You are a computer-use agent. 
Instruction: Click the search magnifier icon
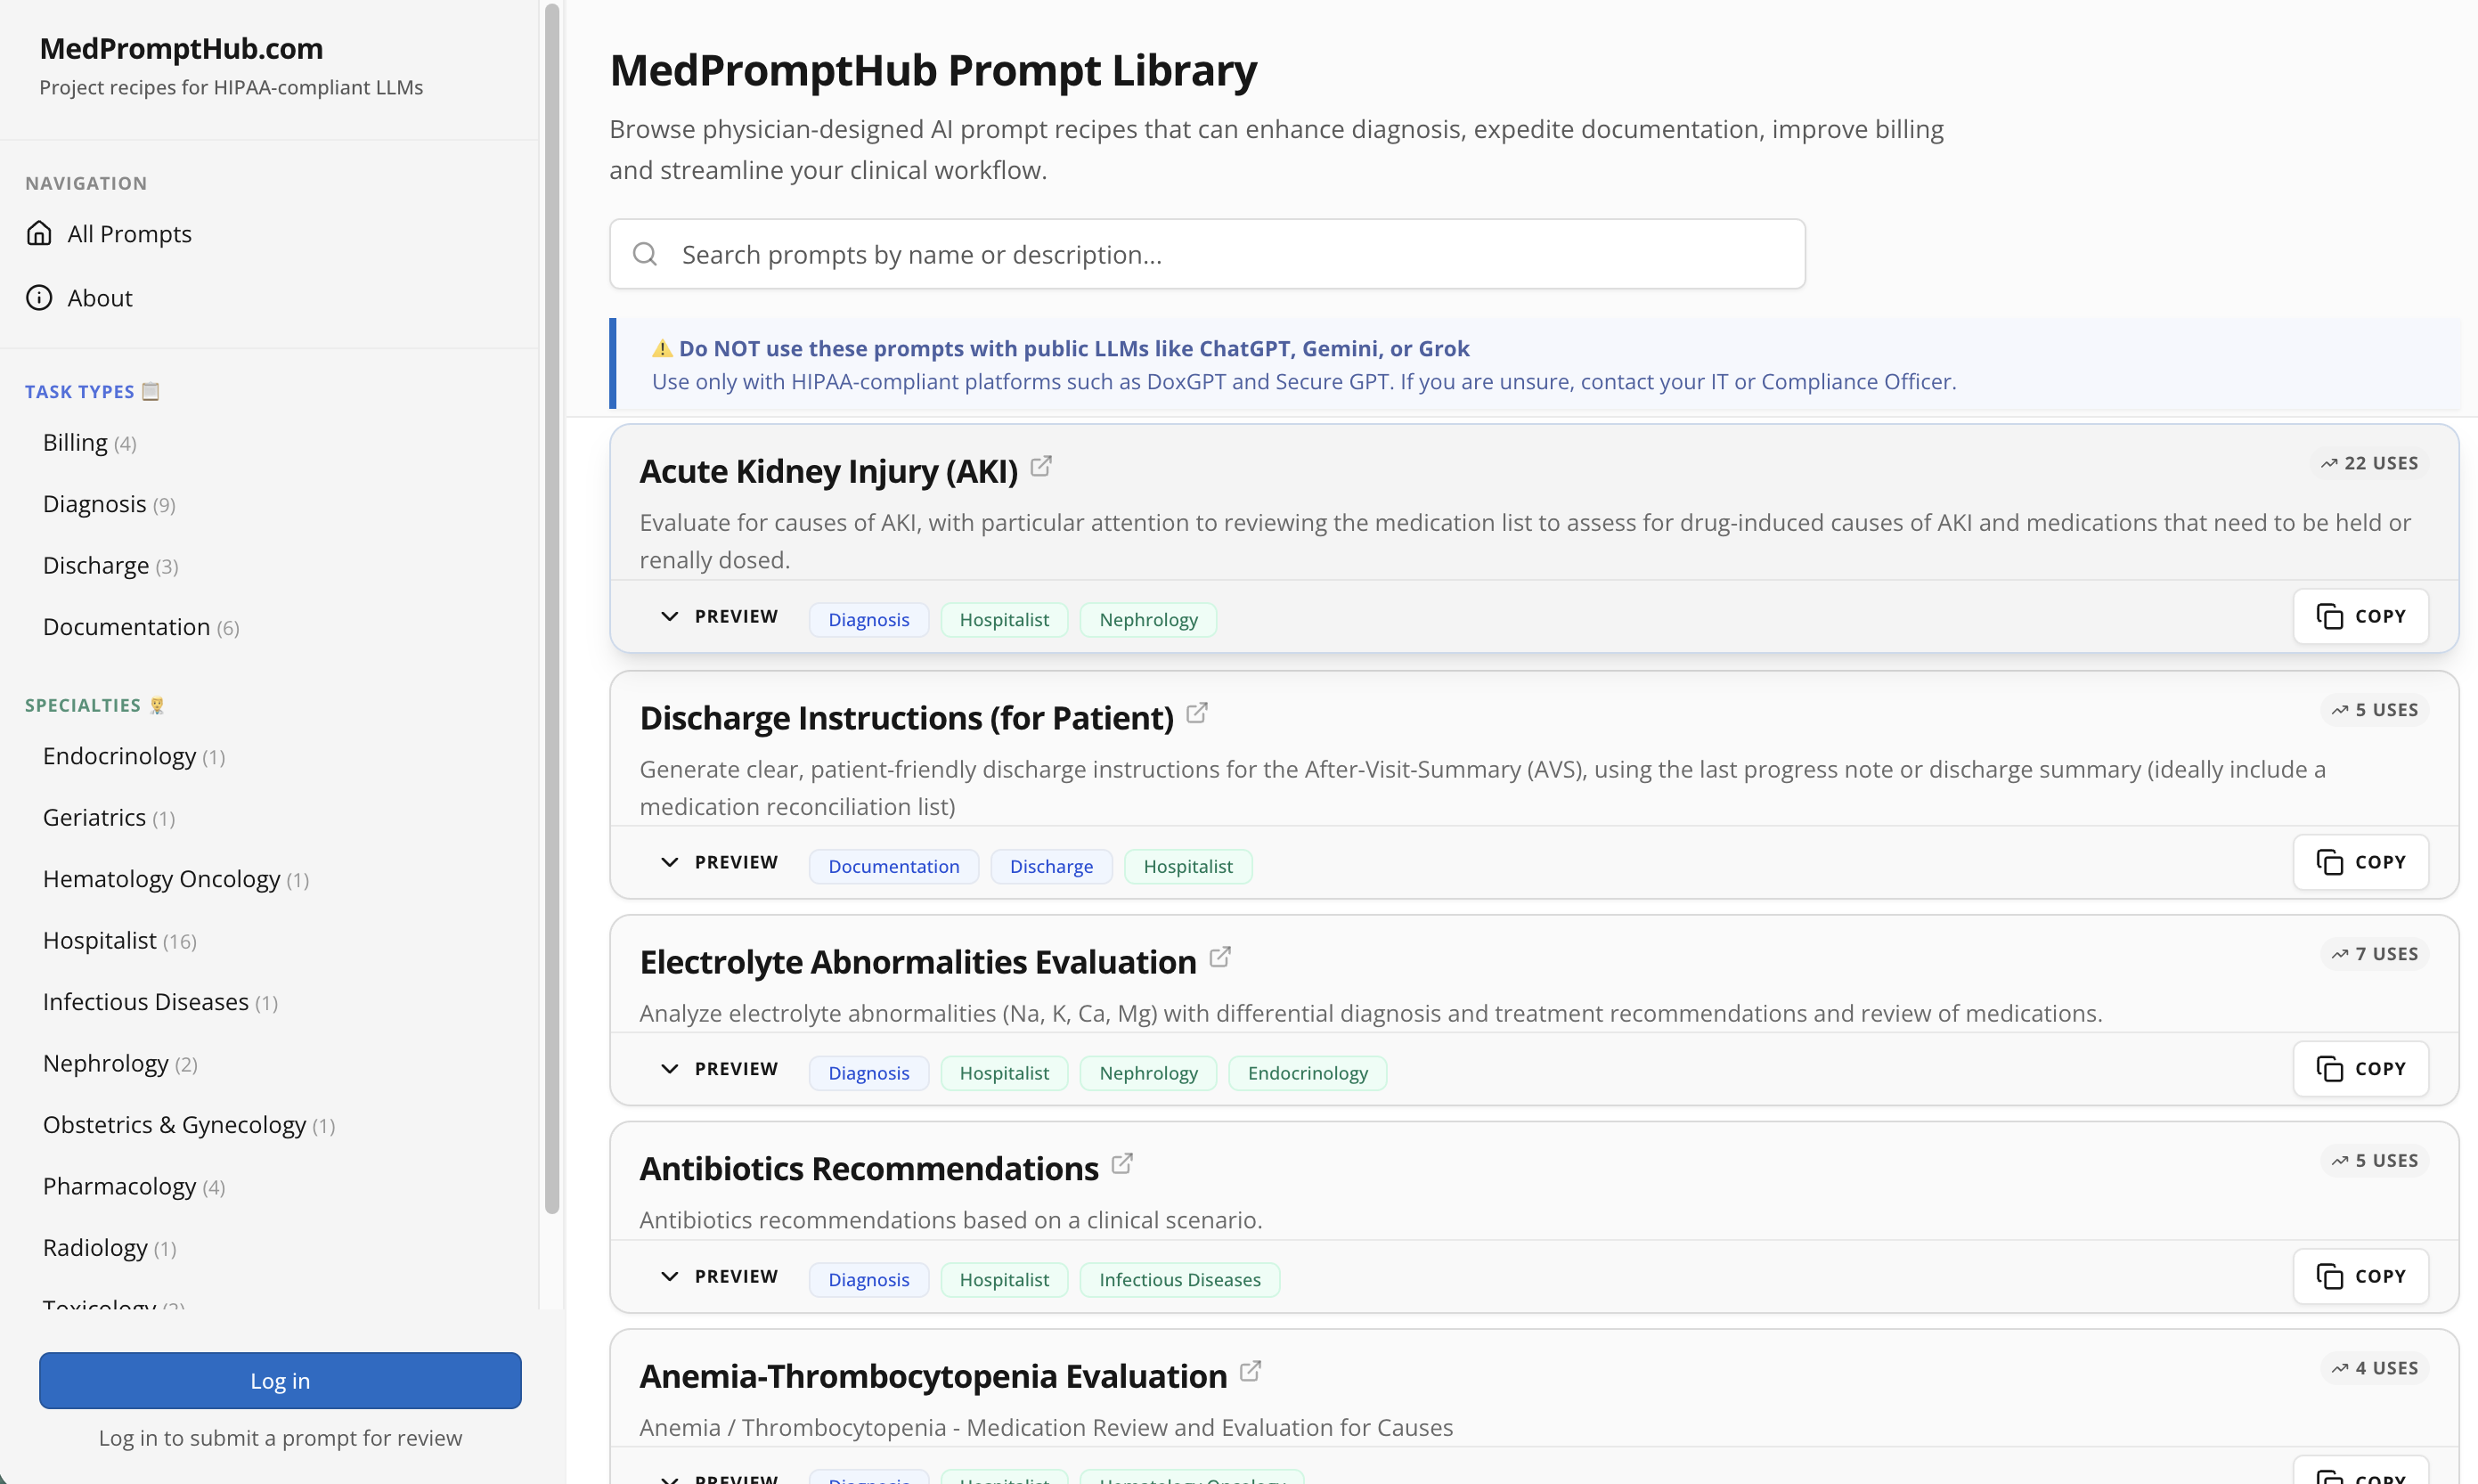(x=645, y=254)
